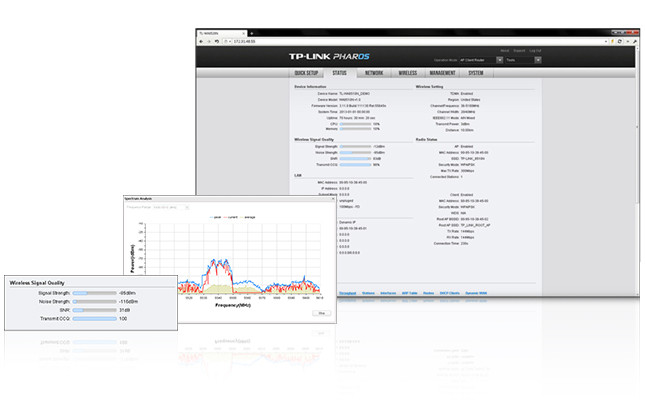Open a new browser tab
The image size is (645, 412).
tap(251, 32)
